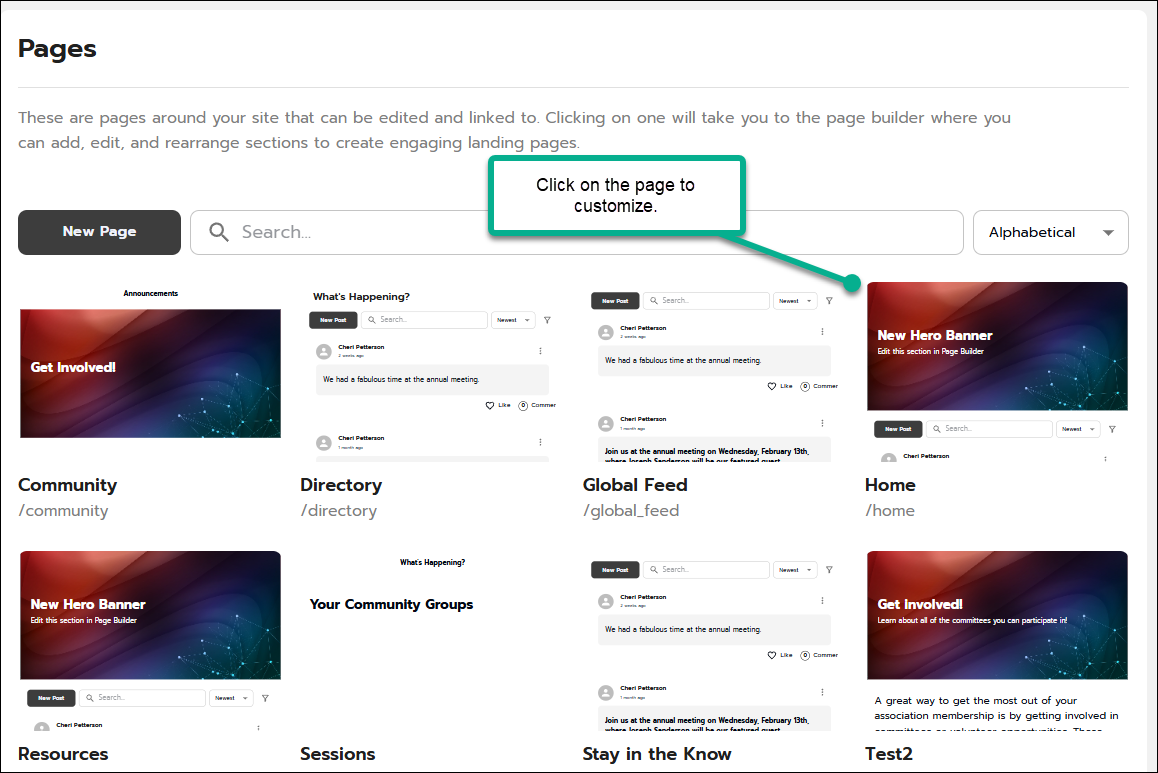1158x773 pixels.
Task: Click the Home page title
Action: coord(890,485)
